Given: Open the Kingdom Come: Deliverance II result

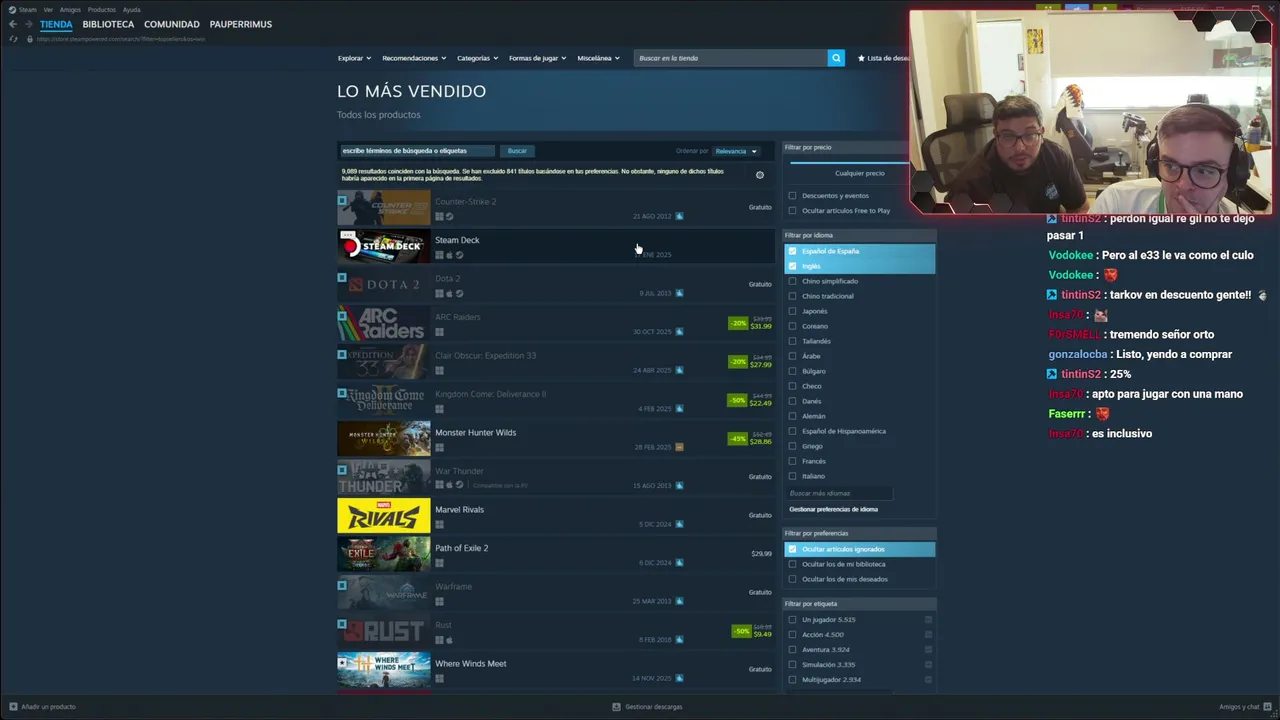Looking at the screenshot, I should (x=555, y=400).
